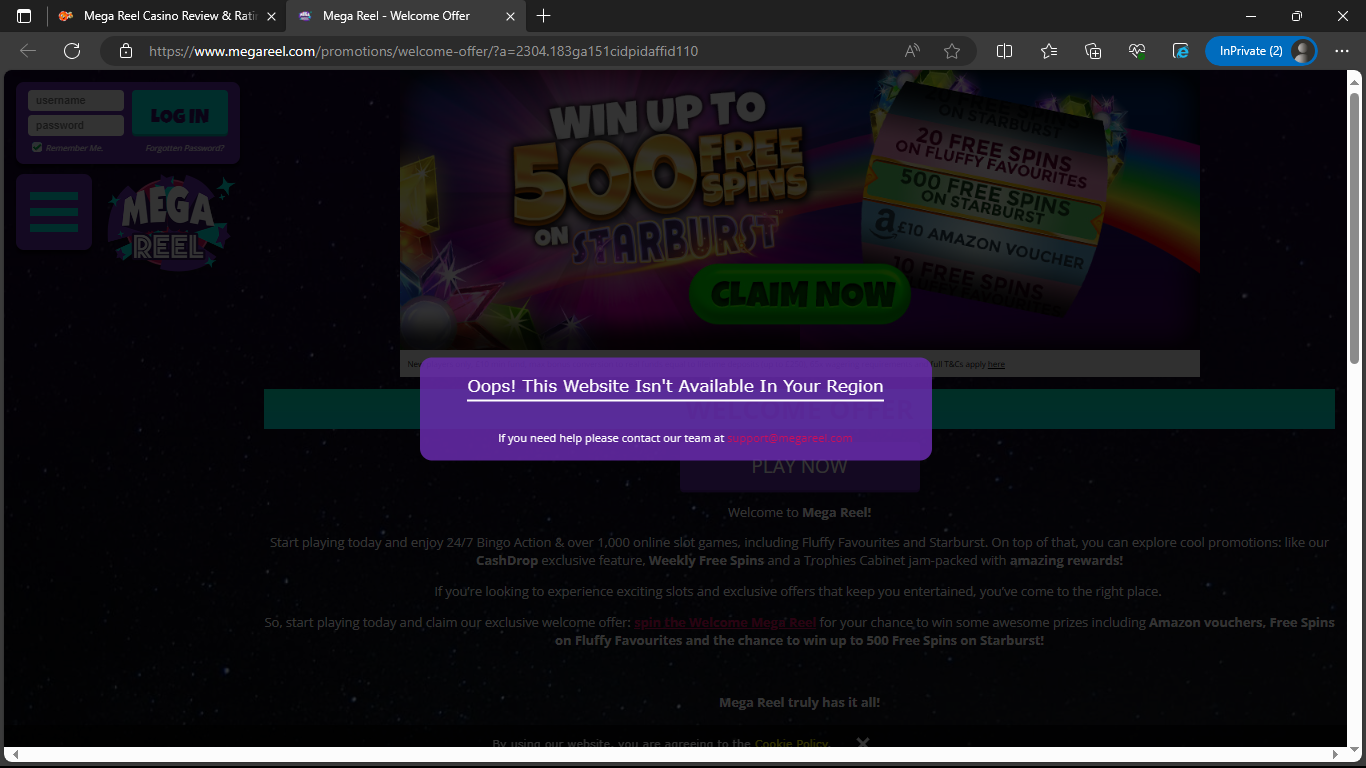Open Browser essentials heart icon
The width and height of the screenshot is (1366, 768).
point(1136,51)
